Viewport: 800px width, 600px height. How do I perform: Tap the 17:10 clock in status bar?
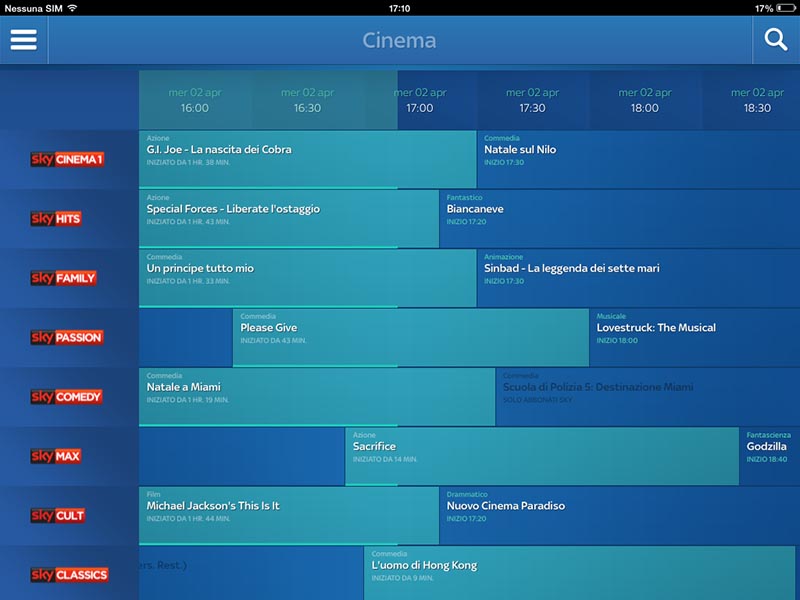tap(399, 8)
